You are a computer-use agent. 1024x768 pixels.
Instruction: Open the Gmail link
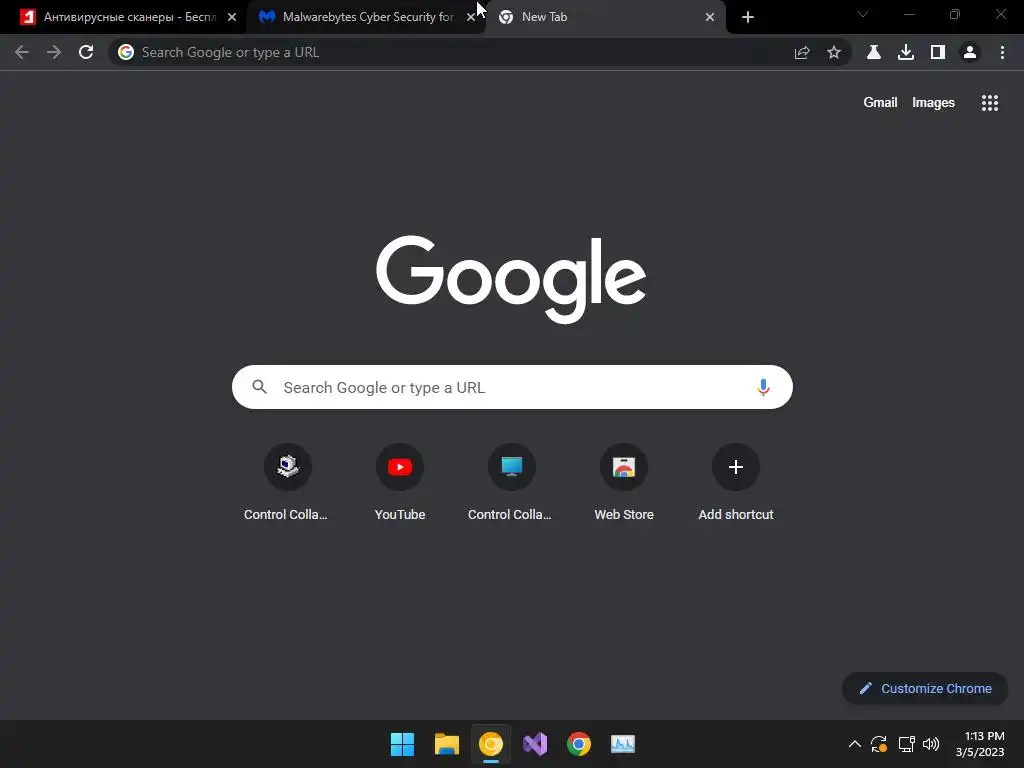pos(880,103)
